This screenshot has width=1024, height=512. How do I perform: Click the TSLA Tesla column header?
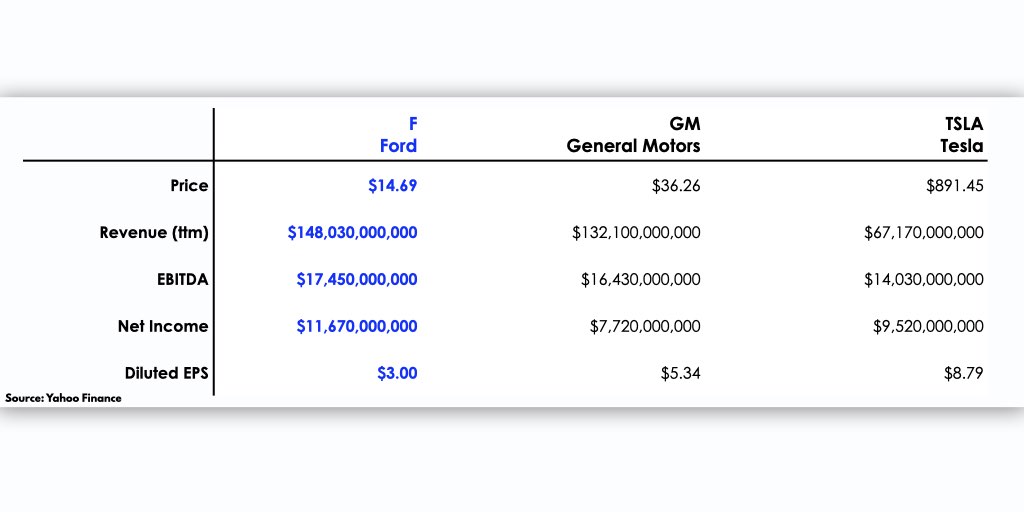click(x=961, y=135)
